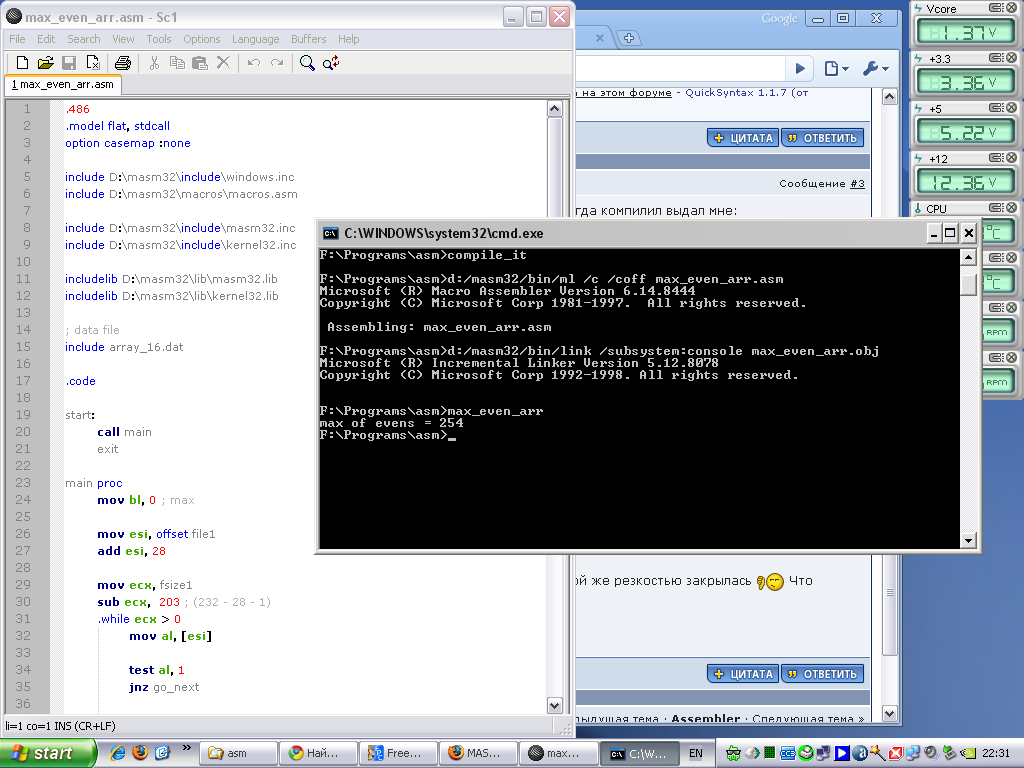
Task: Click the Find magnifier icon
Action: (307, 63)
